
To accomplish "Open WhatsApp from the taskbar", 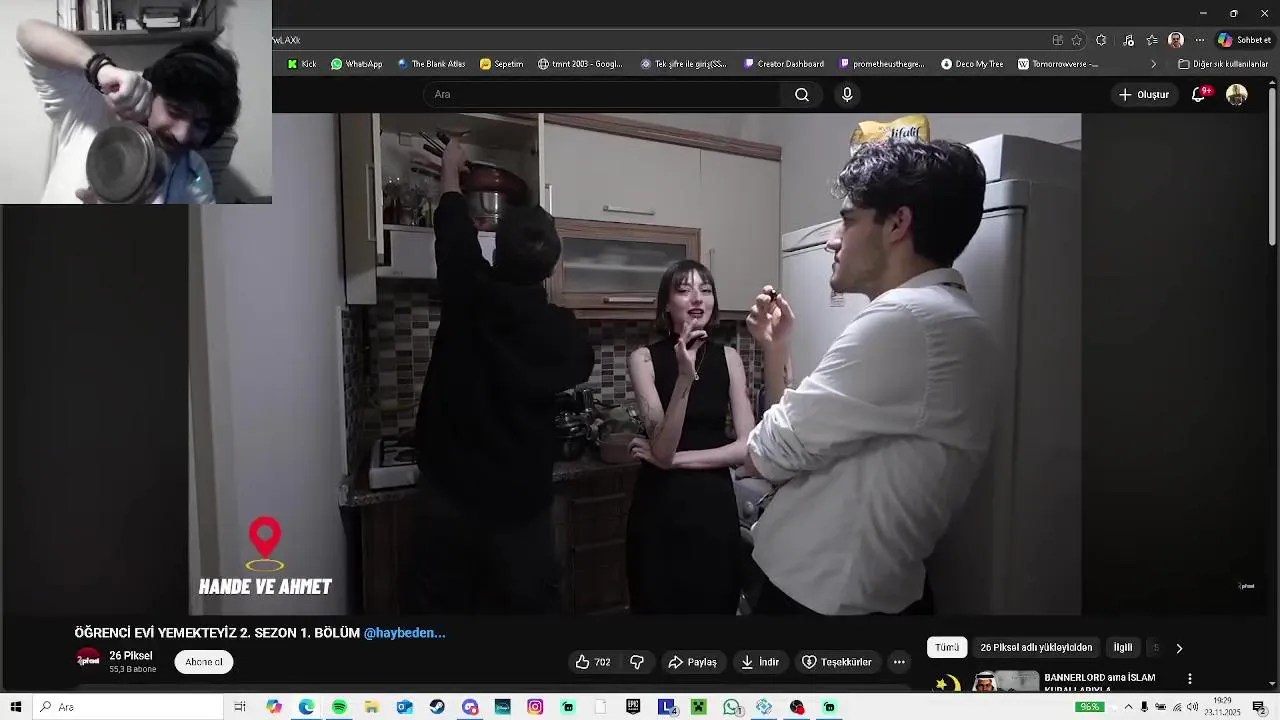I will [x=732, y=707].
